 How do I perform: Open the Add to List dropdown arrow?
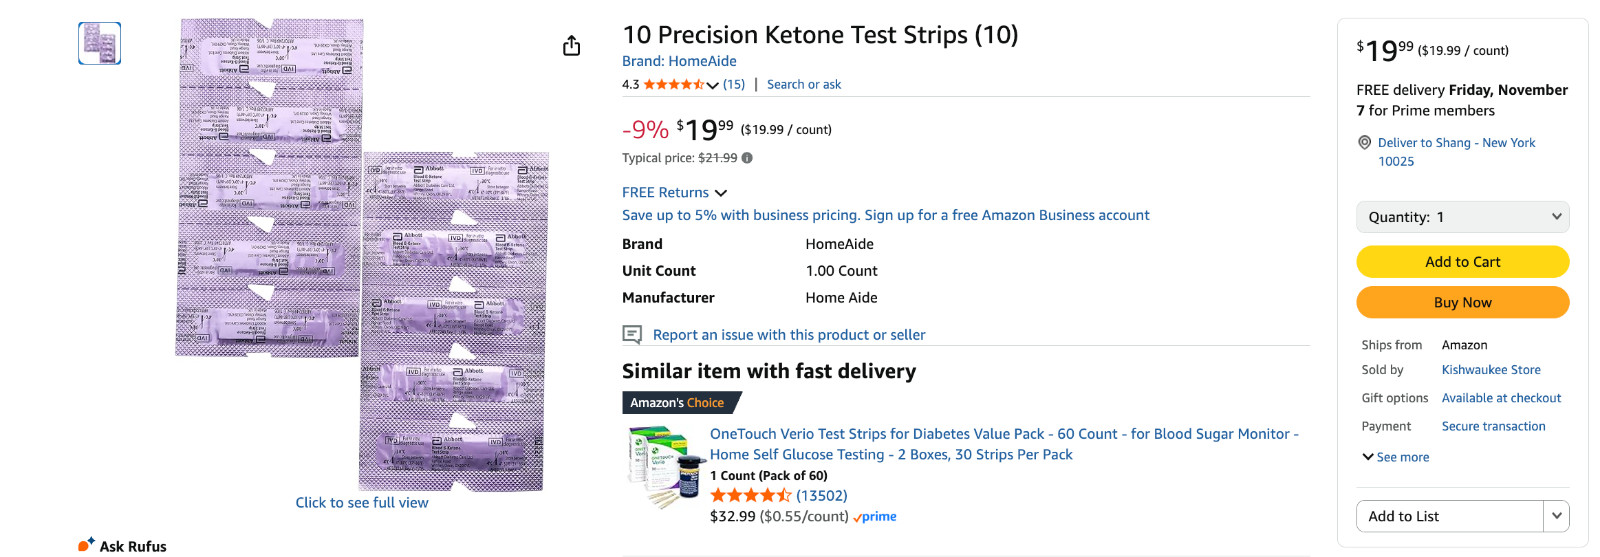coord(1556,516)
